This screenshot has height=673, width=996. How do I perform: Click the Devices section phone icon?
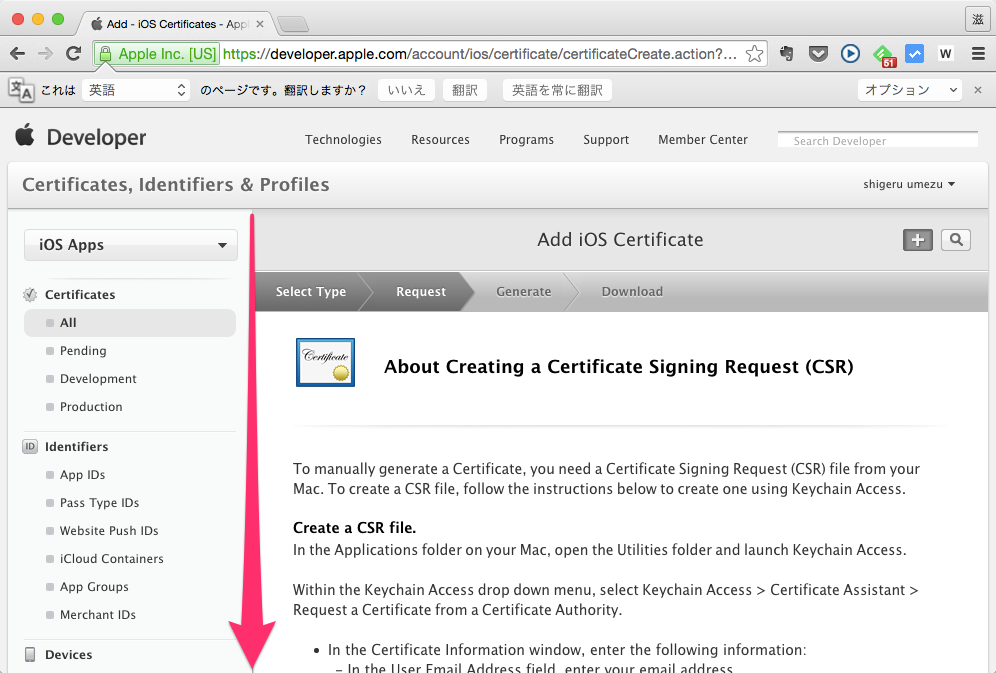[x=30, y=655]
